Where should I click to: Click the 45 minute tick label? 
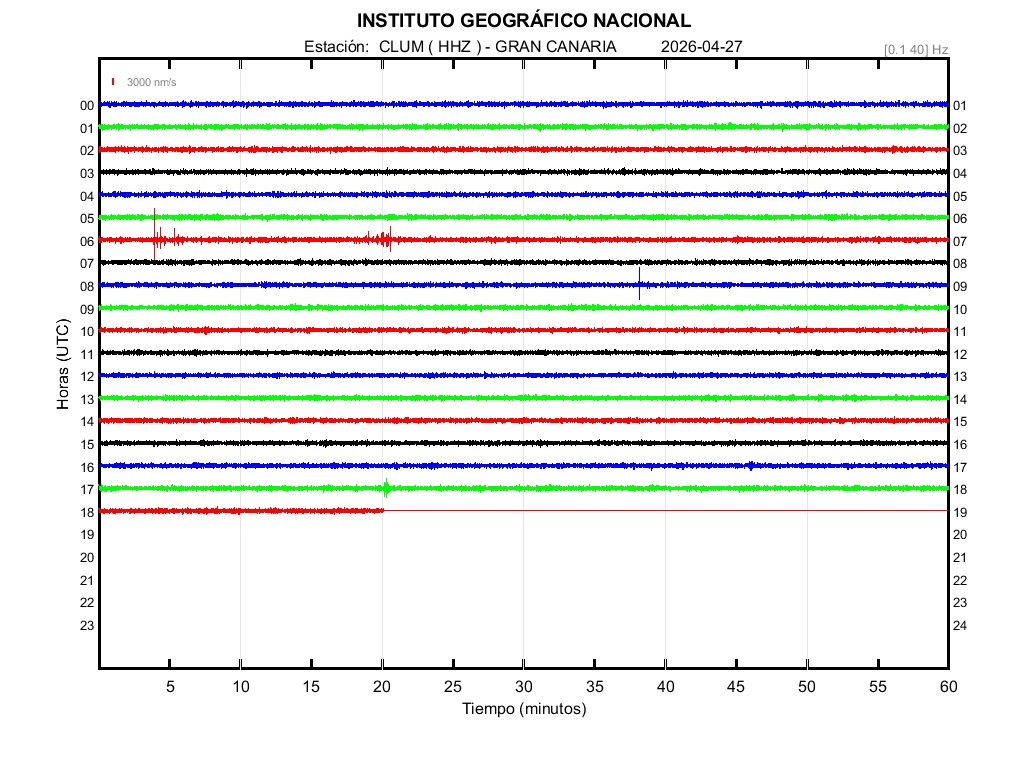coord(736,686)
